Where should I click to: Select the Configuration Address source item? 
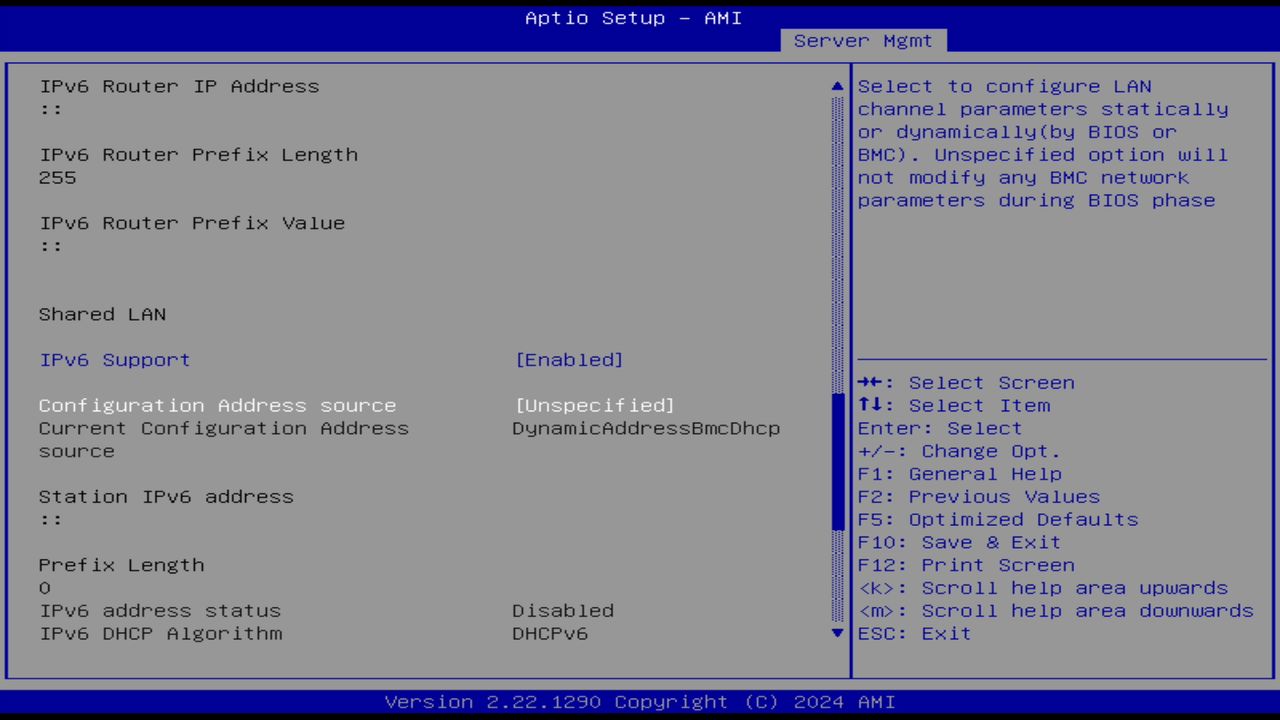pyautogui.click(x=217, y=405)
